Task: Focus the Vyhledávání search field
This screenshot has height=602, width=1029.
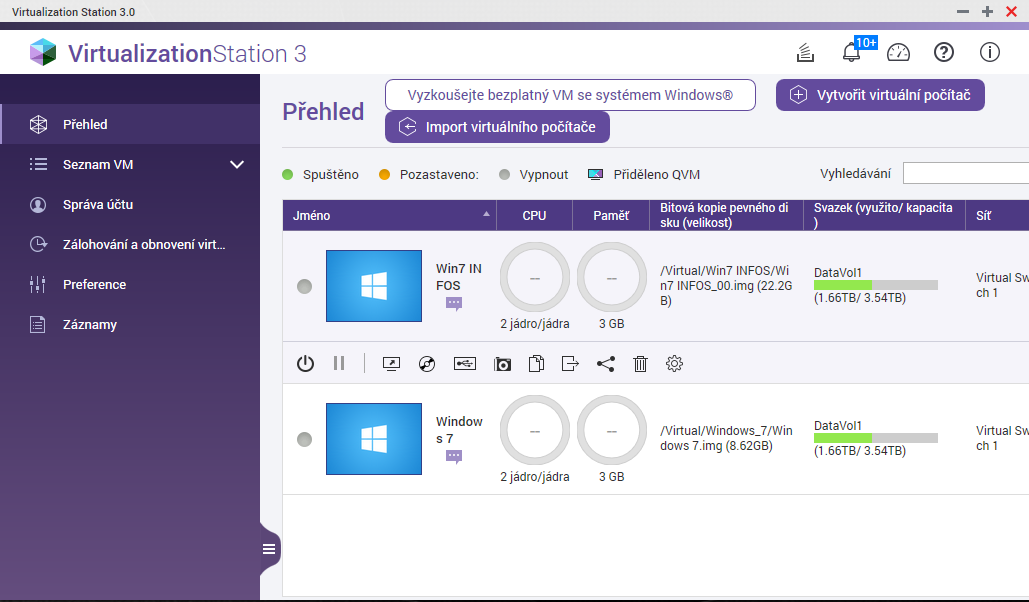Action: [966, 174]
